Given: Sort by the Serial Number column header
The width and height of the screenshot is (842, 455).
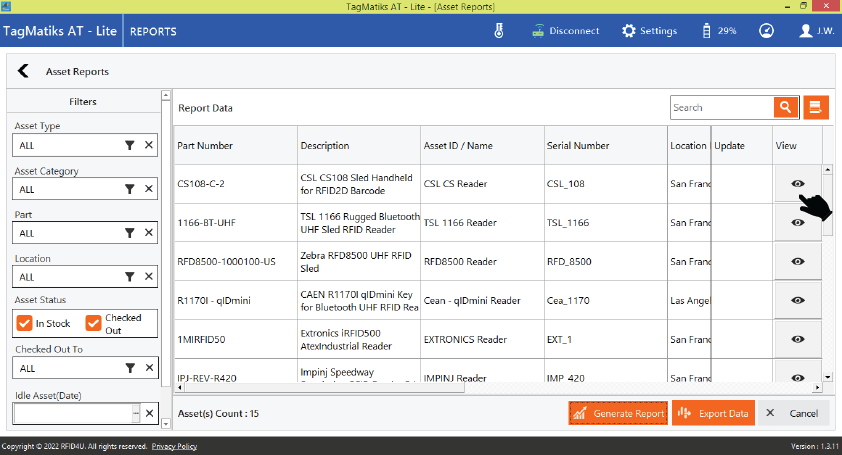Looking at the screenshot, I should [578, 146].
